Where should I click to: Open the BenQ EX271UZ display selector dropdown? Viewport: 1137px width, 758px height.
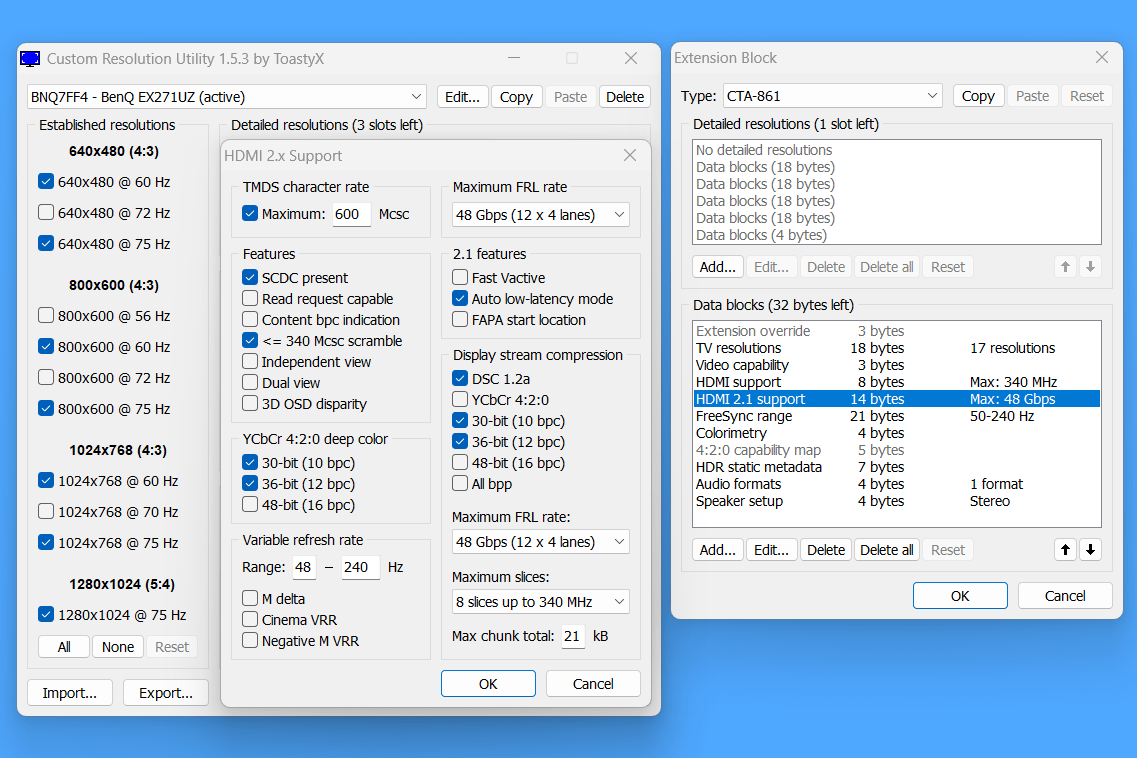pos(227,97)
